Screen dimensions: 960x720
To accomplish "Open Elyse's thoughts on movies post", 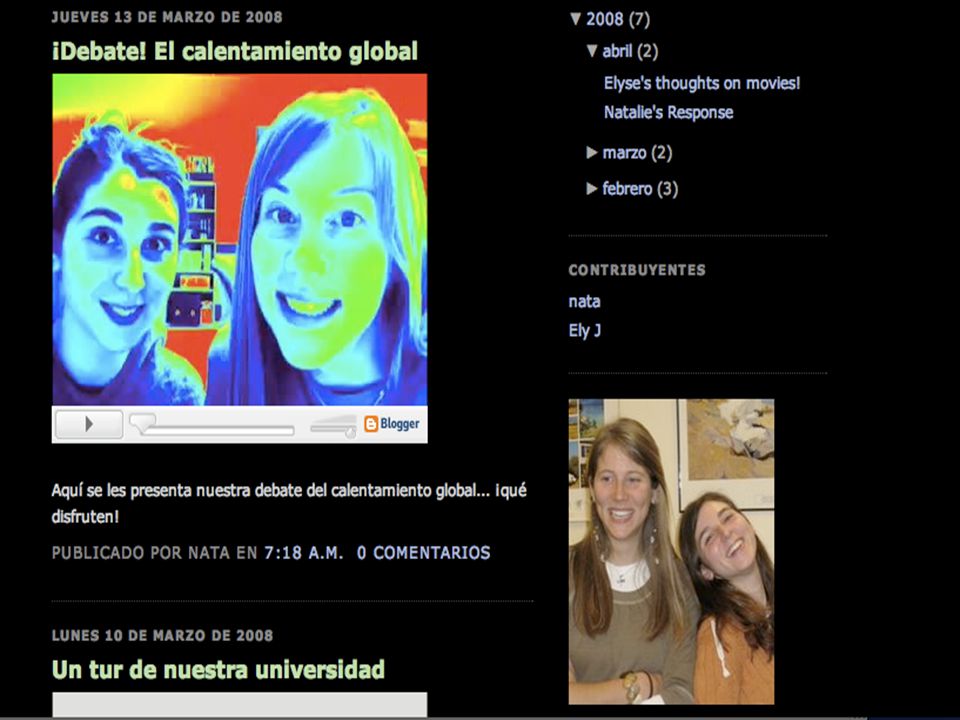I will (x=702, y=83).
